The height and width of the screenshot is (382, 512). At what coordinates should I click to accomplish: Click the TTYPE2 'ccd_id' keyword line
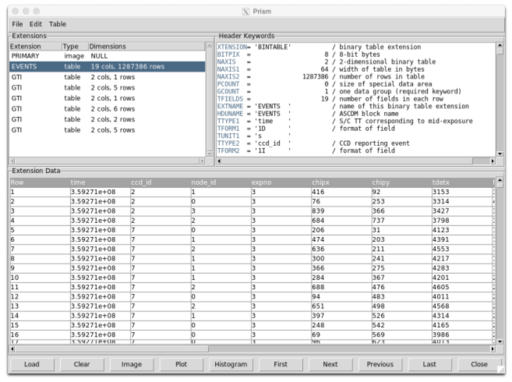[313, 143]
